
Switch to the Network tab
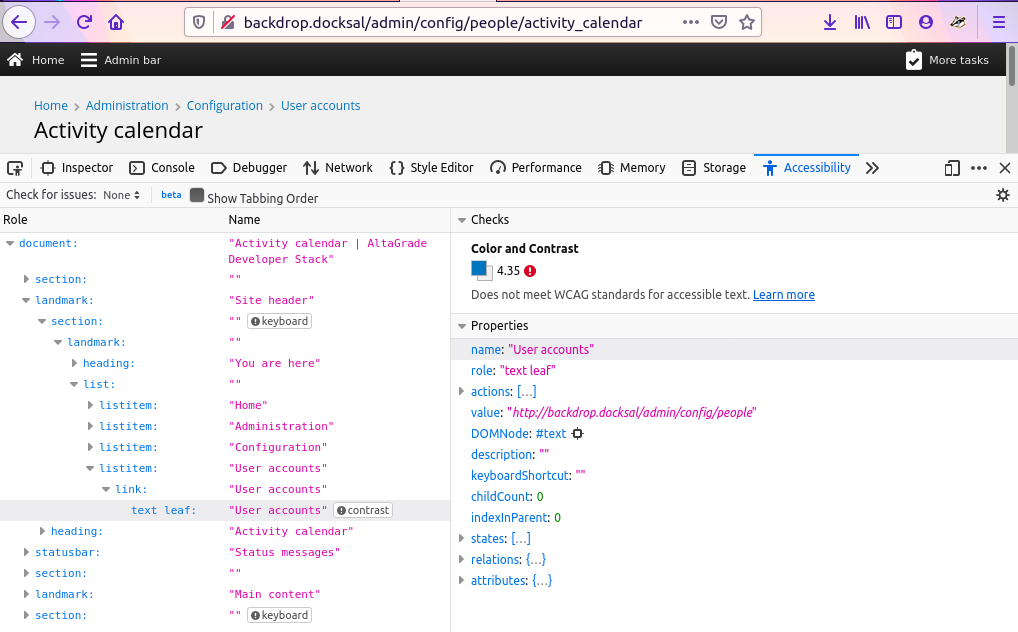pos(338,168)
